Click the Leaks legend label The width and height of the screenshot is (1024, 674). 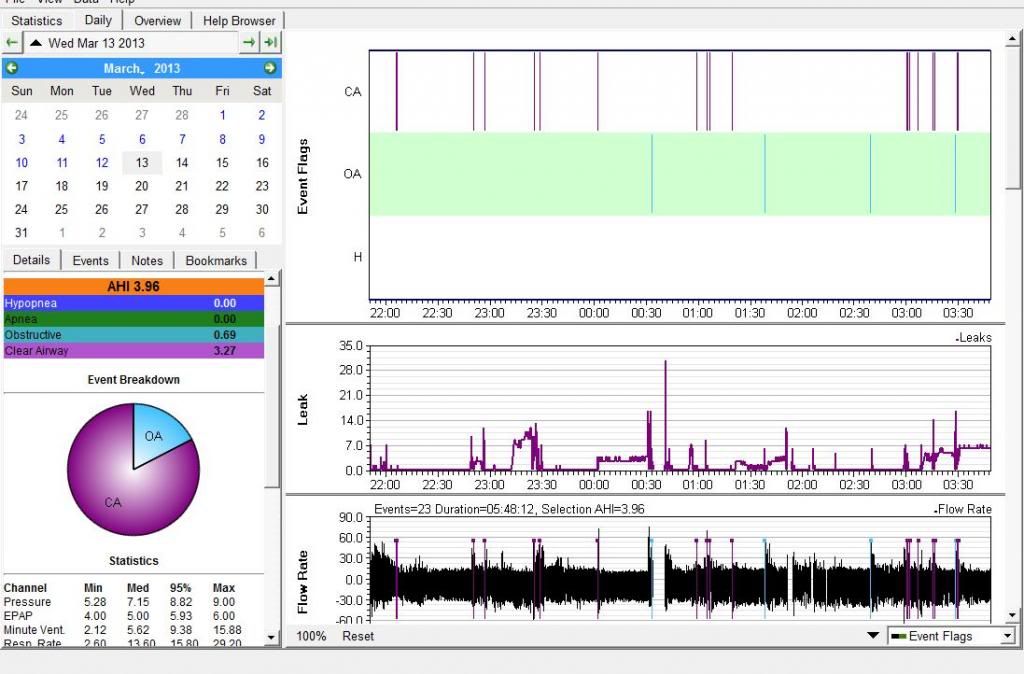tap(974, 338)
